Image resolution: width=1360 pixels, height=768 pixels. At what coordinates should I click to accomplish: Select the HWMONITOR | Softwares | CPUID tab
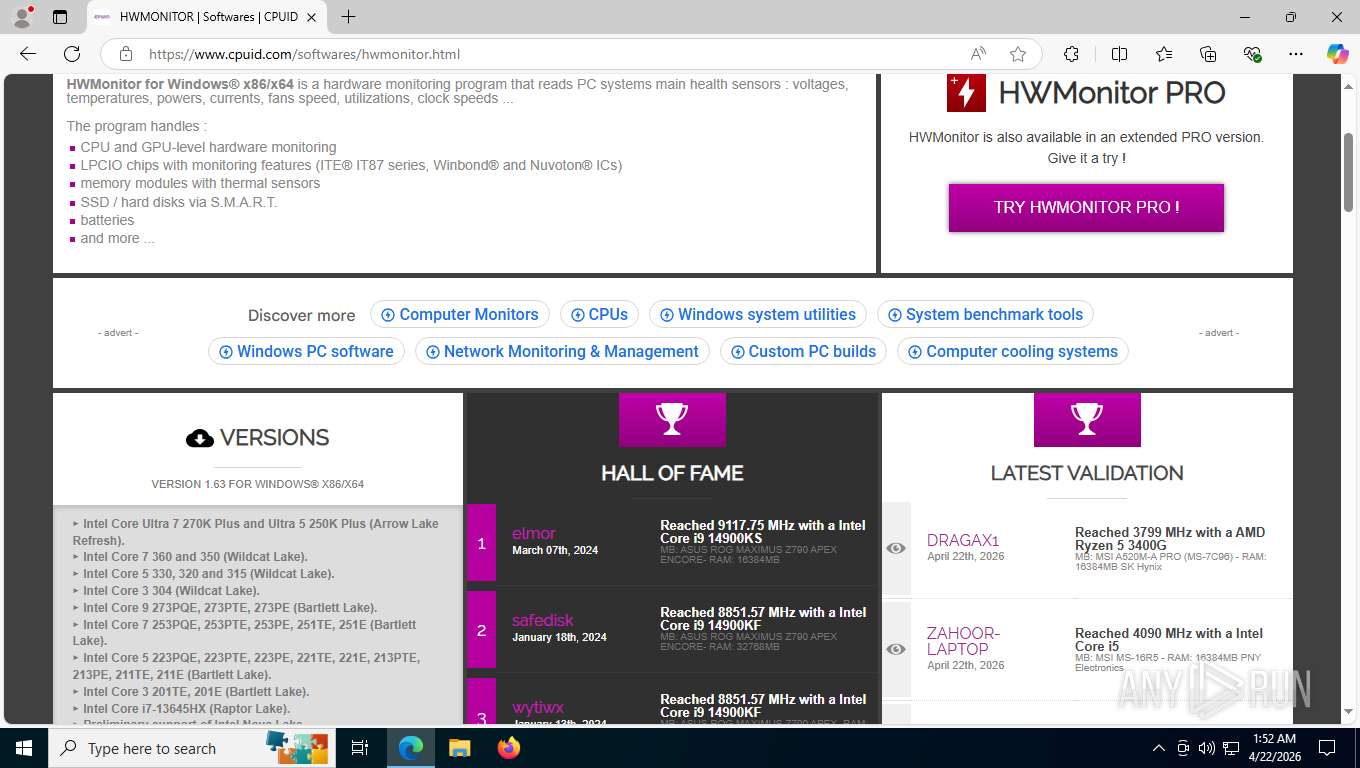pyautogui.click(x=207, y=17)
